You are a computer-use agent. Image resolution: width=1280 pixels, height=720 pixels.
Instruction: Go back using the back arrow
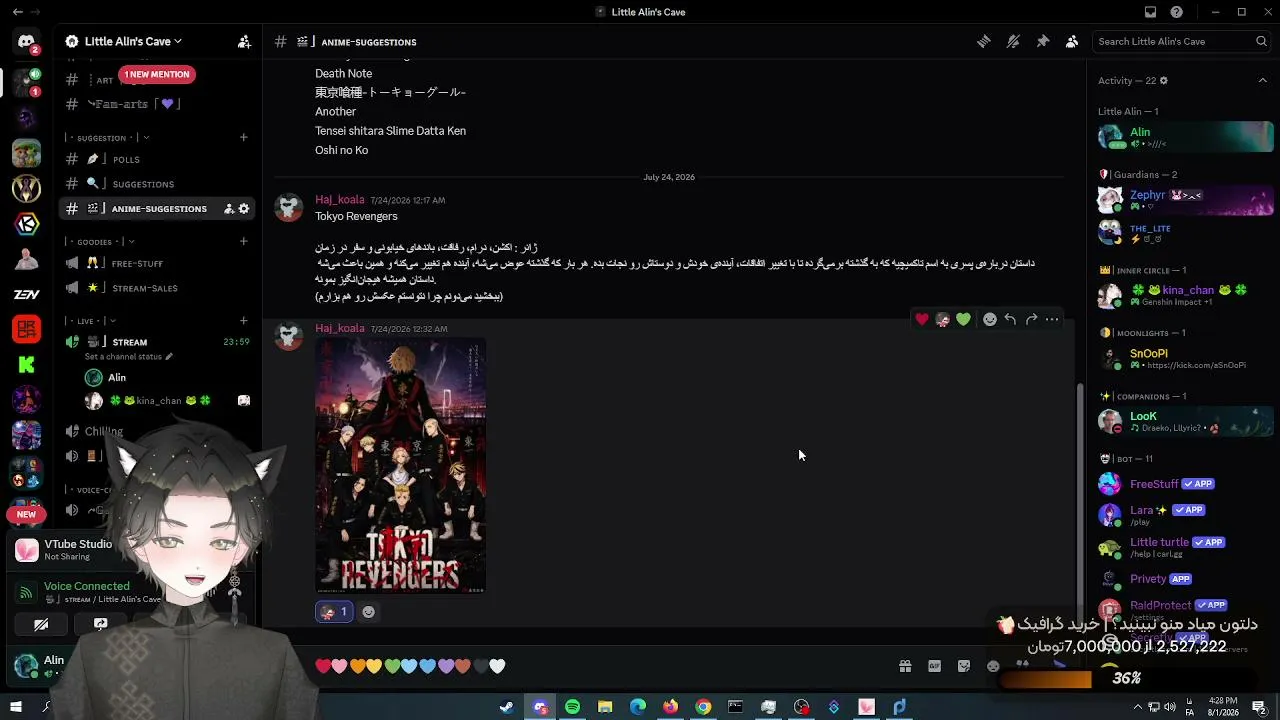pos(20,12)
